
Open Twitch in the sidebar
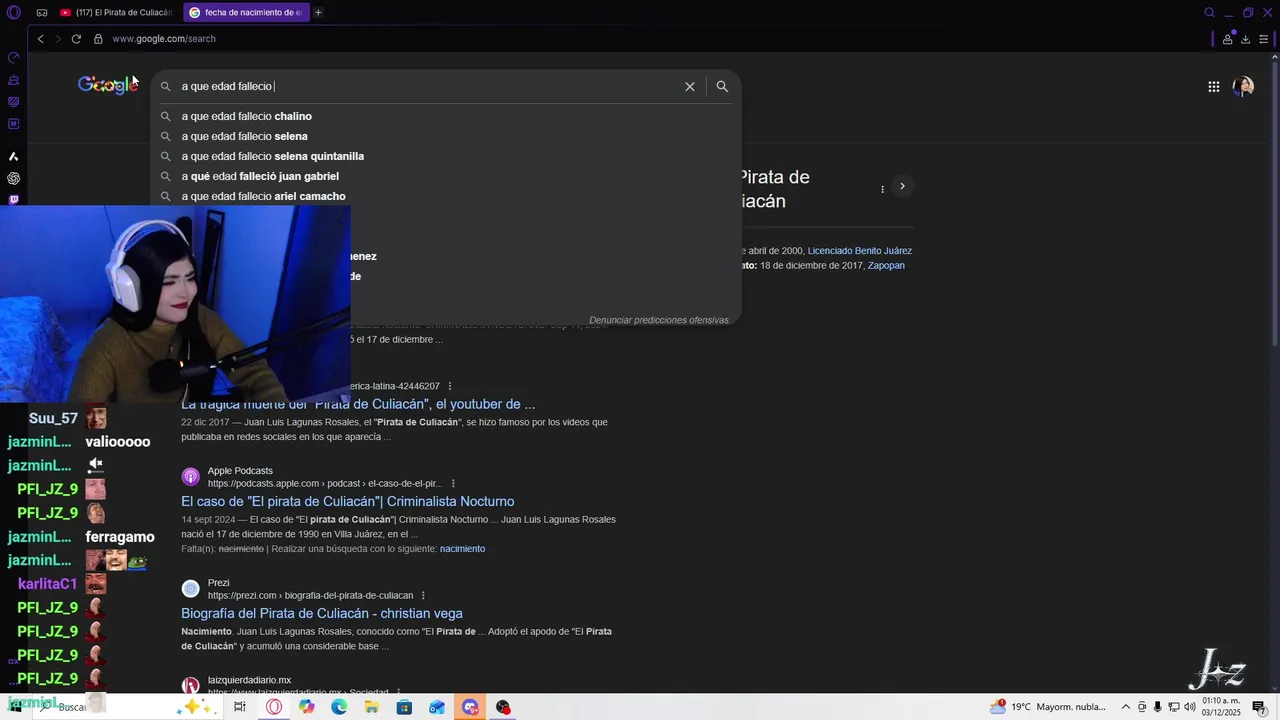coord(13,199)
